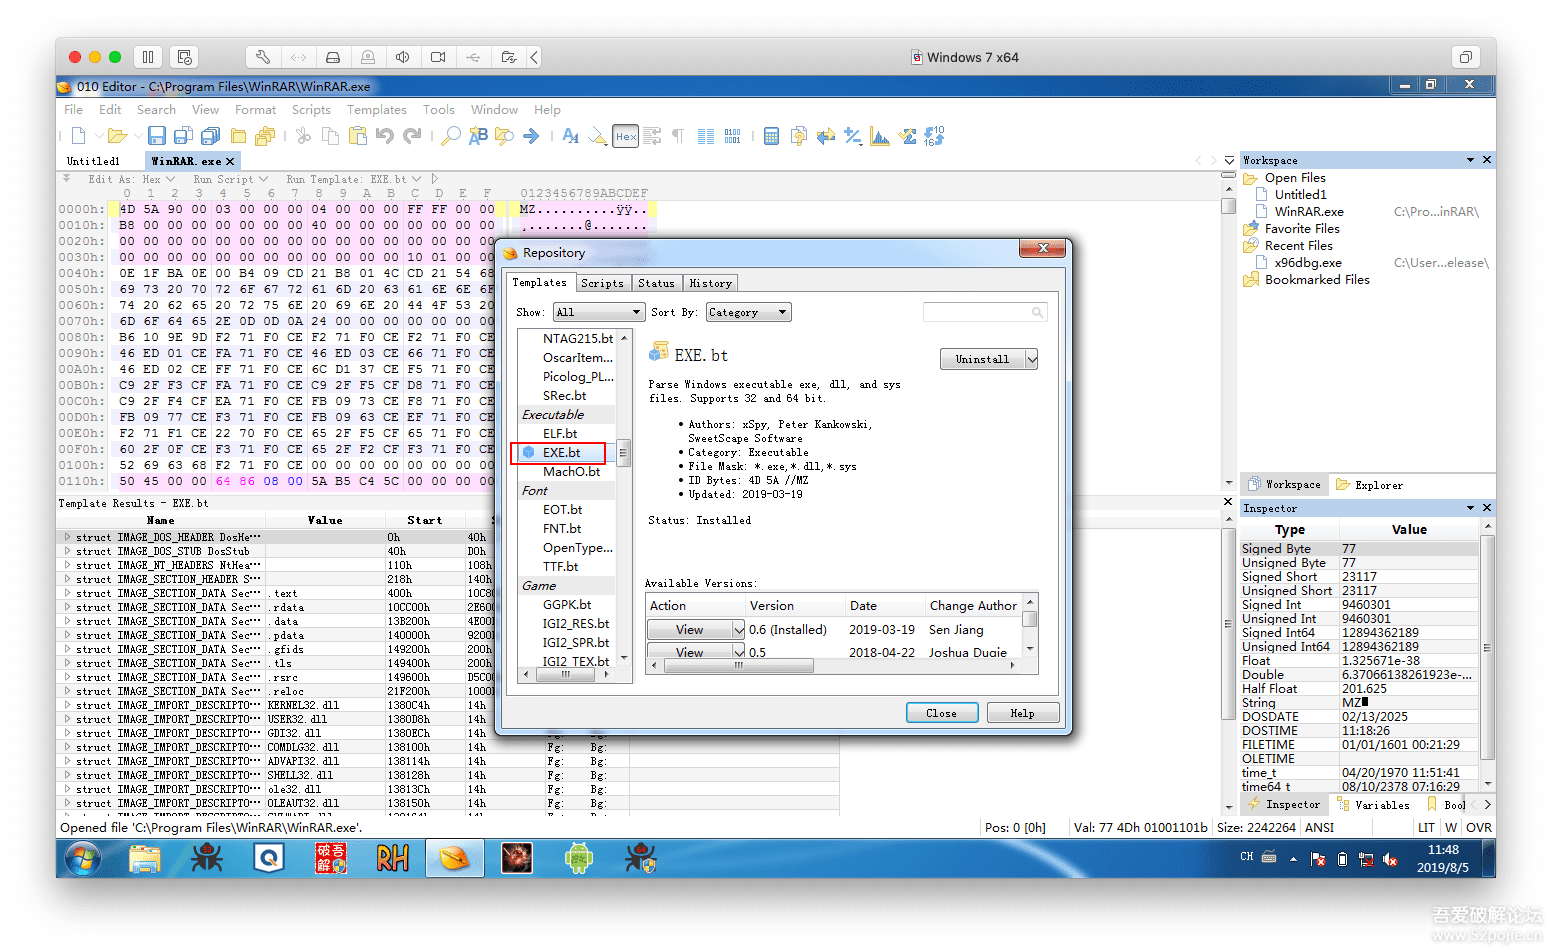Select x96dbg.exe in Recent Files
This screenshot has height=952, width=1552.
click(1308, 263)
